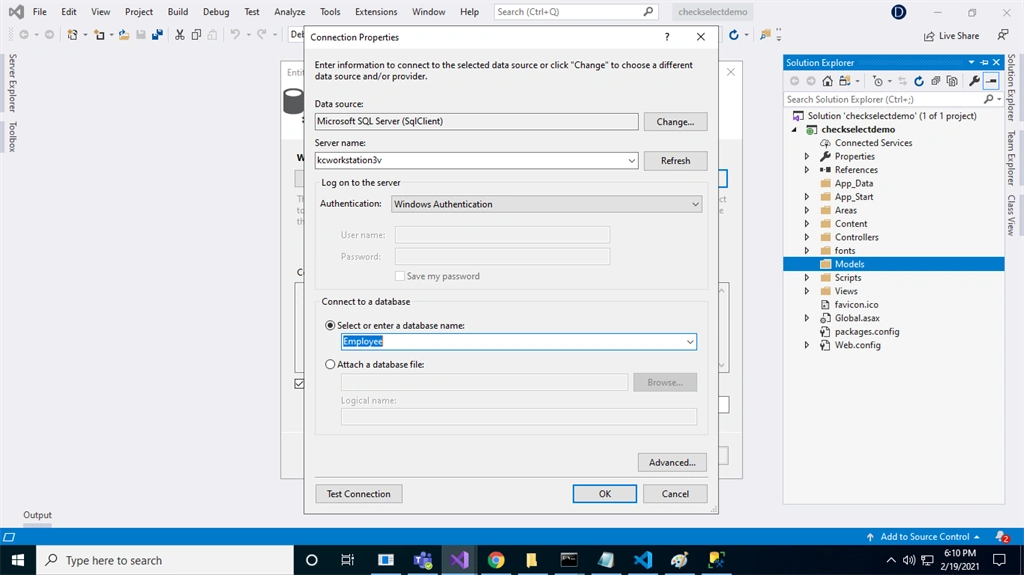Expand the Properties node in Solution Explorer
Image resolution: width=1024 pixels, height=575 pixels.
[x=807, y=156]
